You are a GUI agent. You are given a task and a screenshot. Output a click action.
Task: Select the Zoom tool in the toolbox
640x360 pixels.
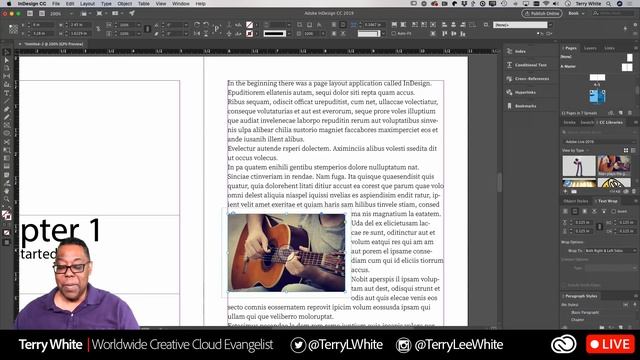(7, 199)
